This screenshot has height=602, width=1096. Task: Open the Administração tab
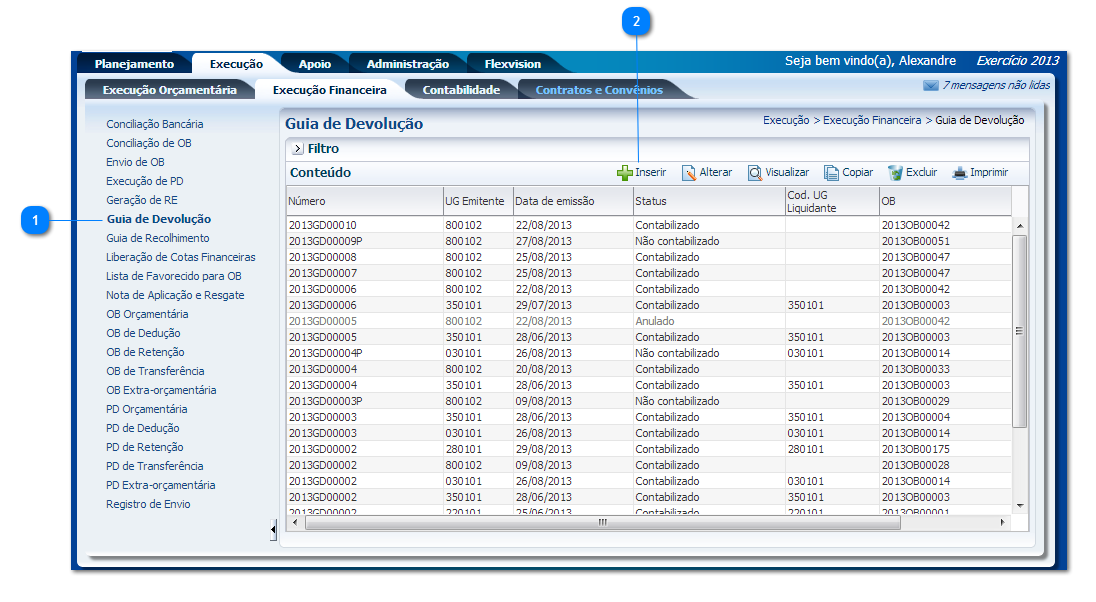coord(407,64)
